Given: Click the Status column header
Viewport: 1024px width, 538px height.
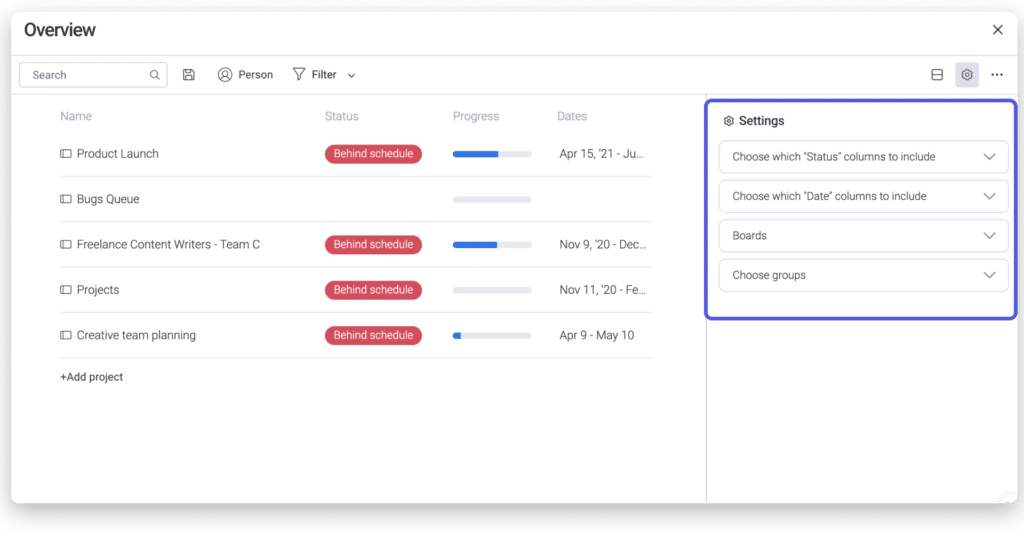Looking at the screenshot, I should 342,116.
